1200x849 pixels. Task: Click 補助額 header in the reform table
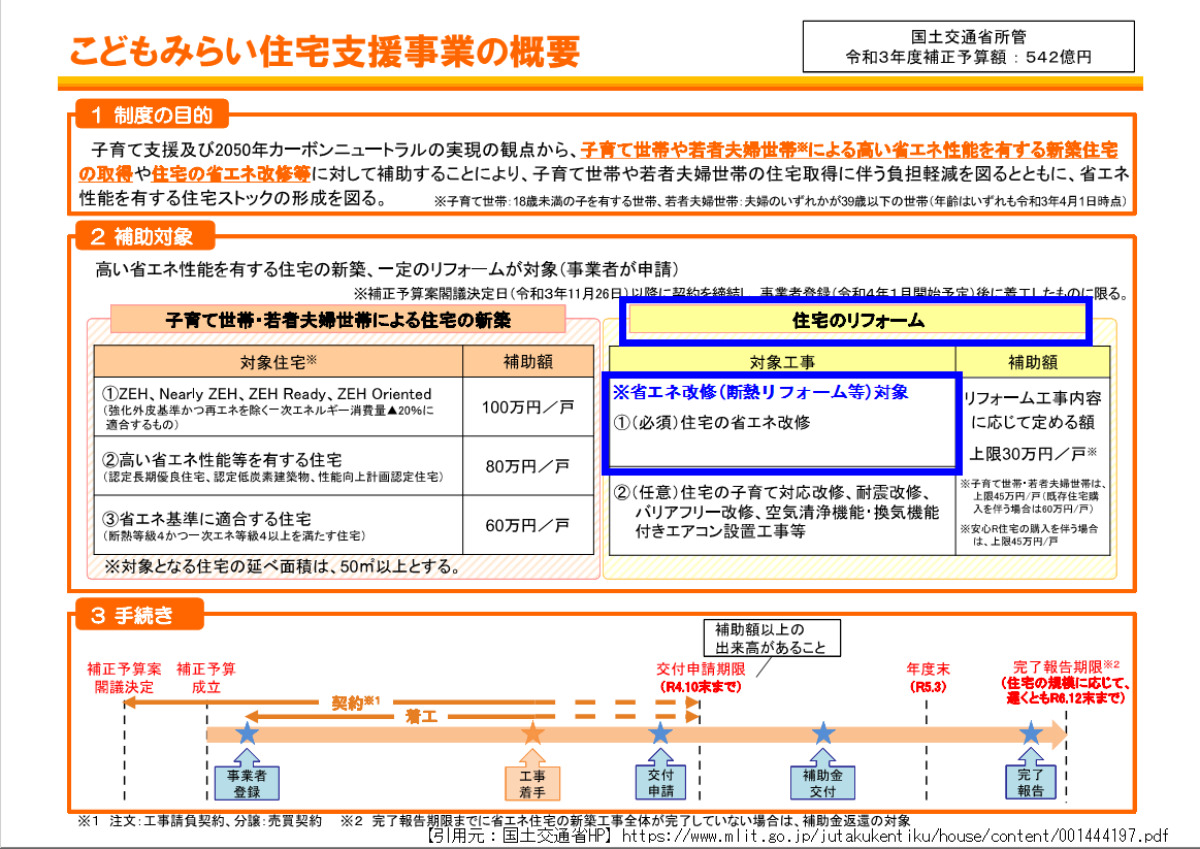click(1033, 362)
